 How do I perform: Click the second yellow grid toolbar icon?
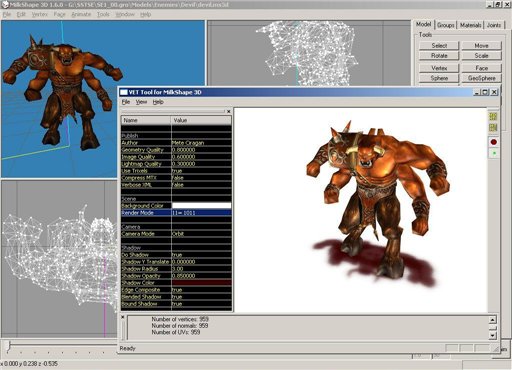tap(493, 127)
